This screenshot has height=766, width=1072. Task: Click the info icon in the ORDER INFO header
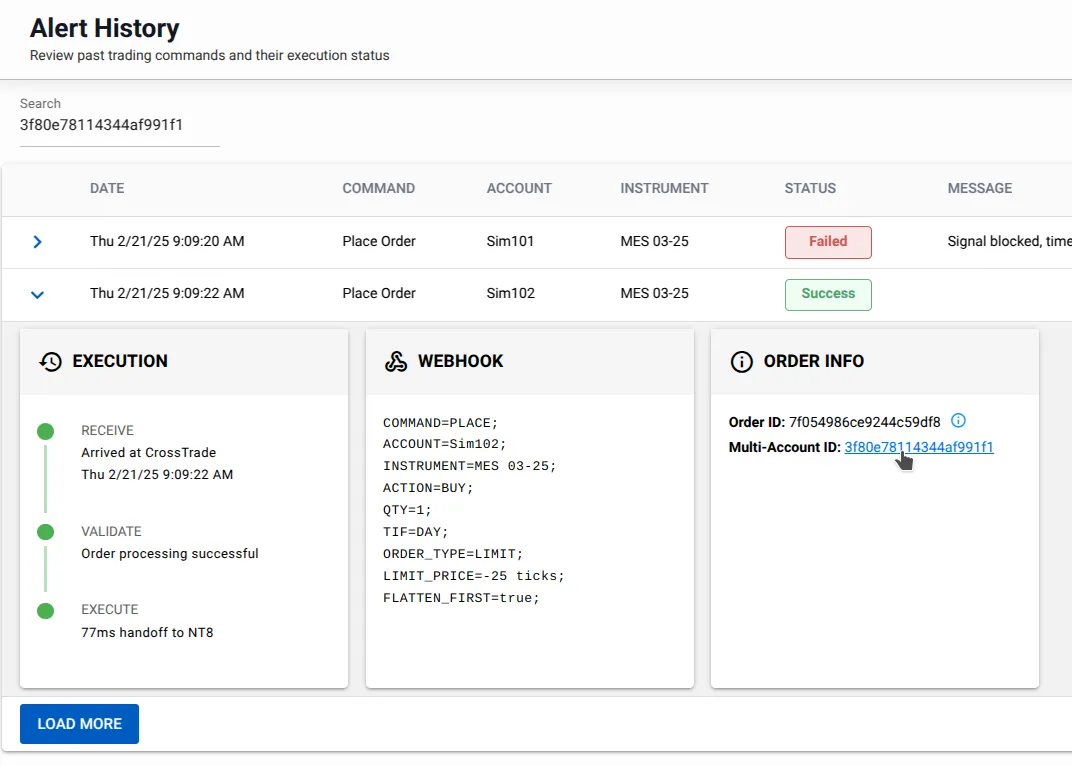[x=741, y=362]
